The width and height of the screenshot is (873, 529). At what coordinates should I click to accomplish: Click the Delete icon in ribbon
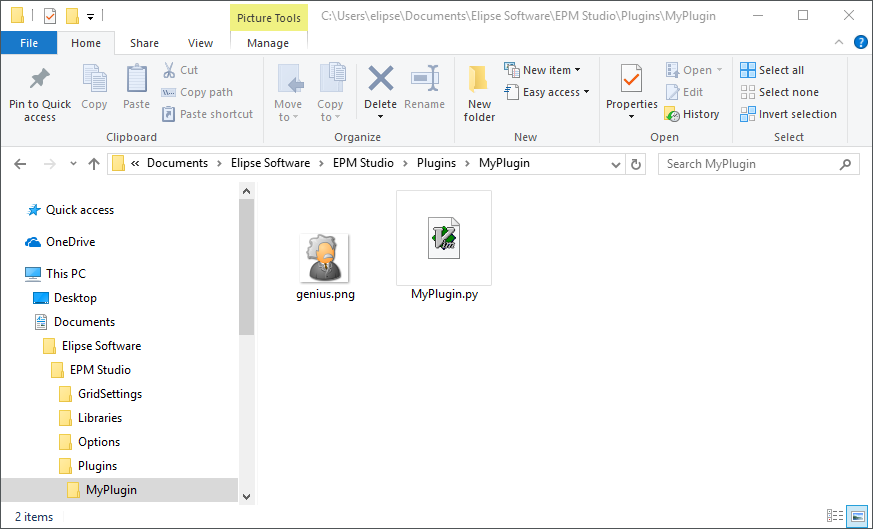(380, 80)
